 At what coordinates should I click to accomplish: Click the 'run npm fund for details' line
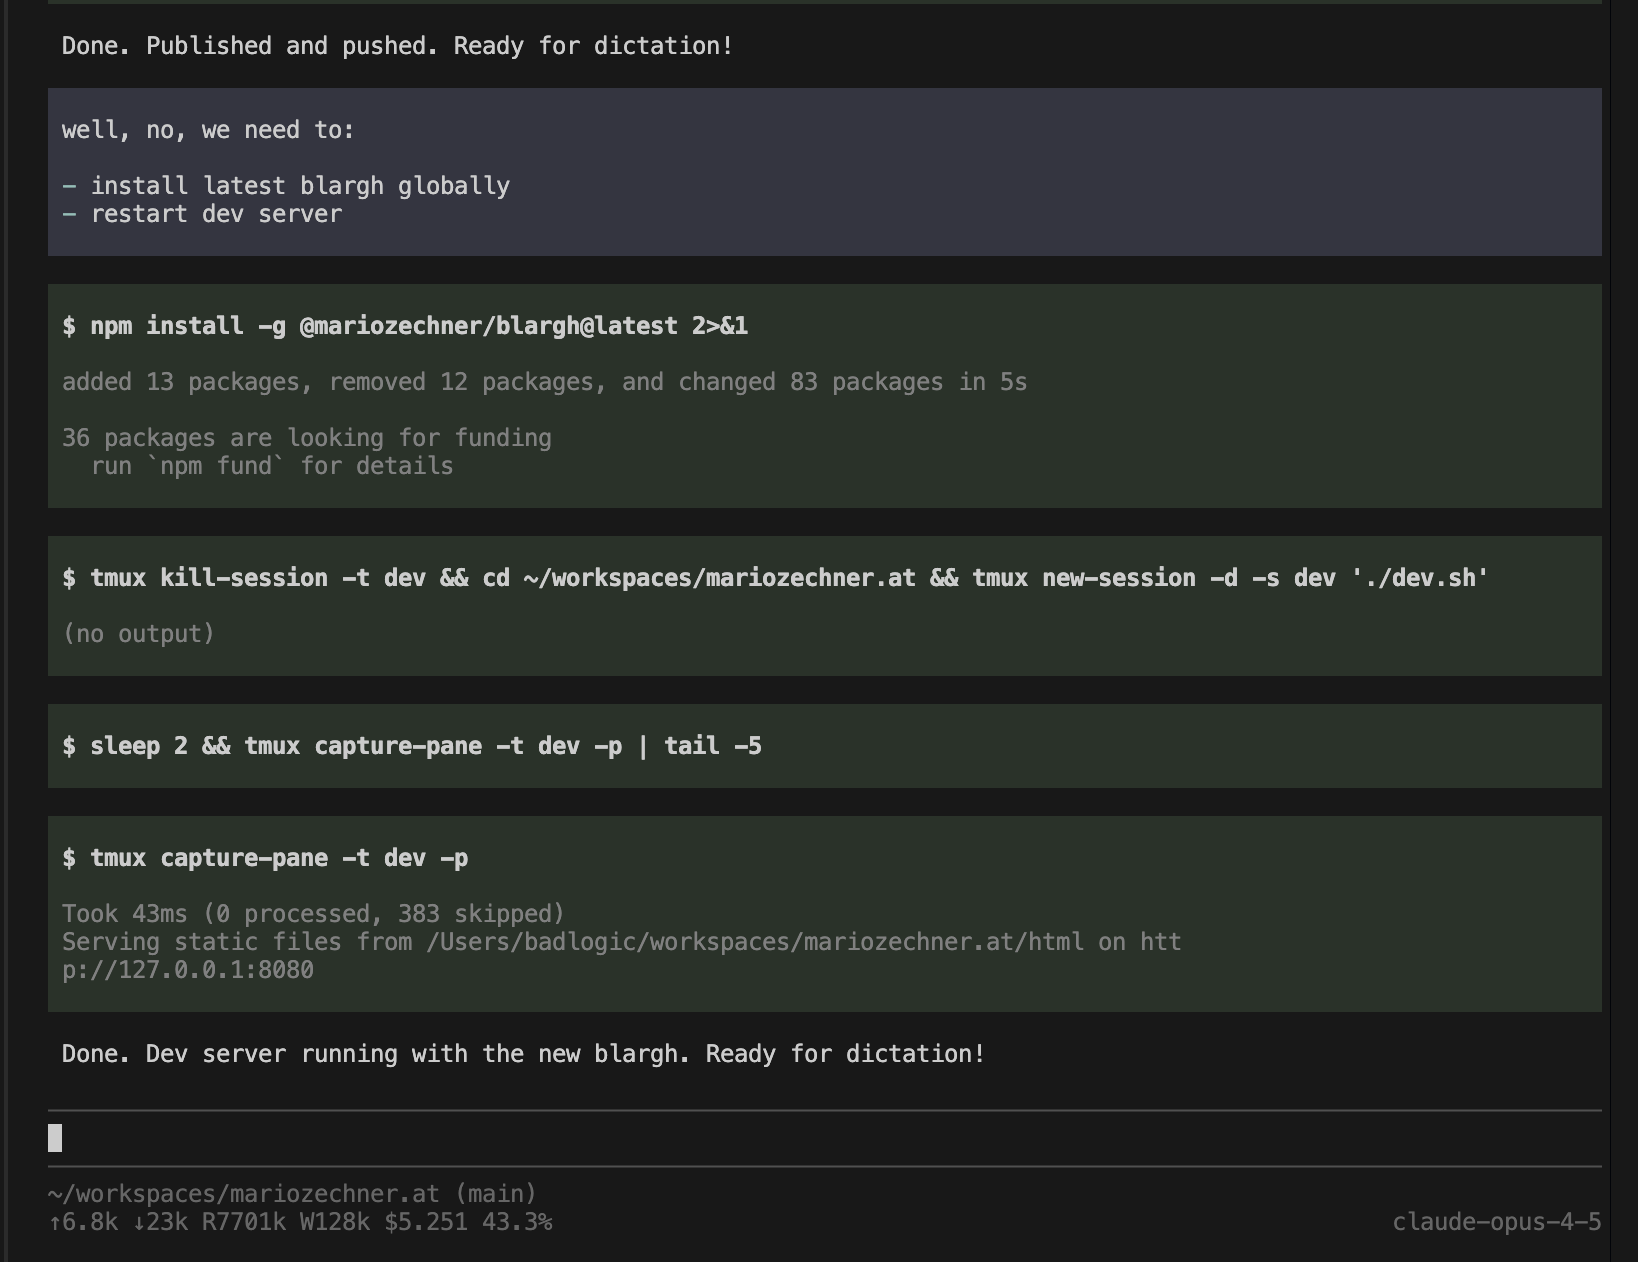(x=272, y=466)
